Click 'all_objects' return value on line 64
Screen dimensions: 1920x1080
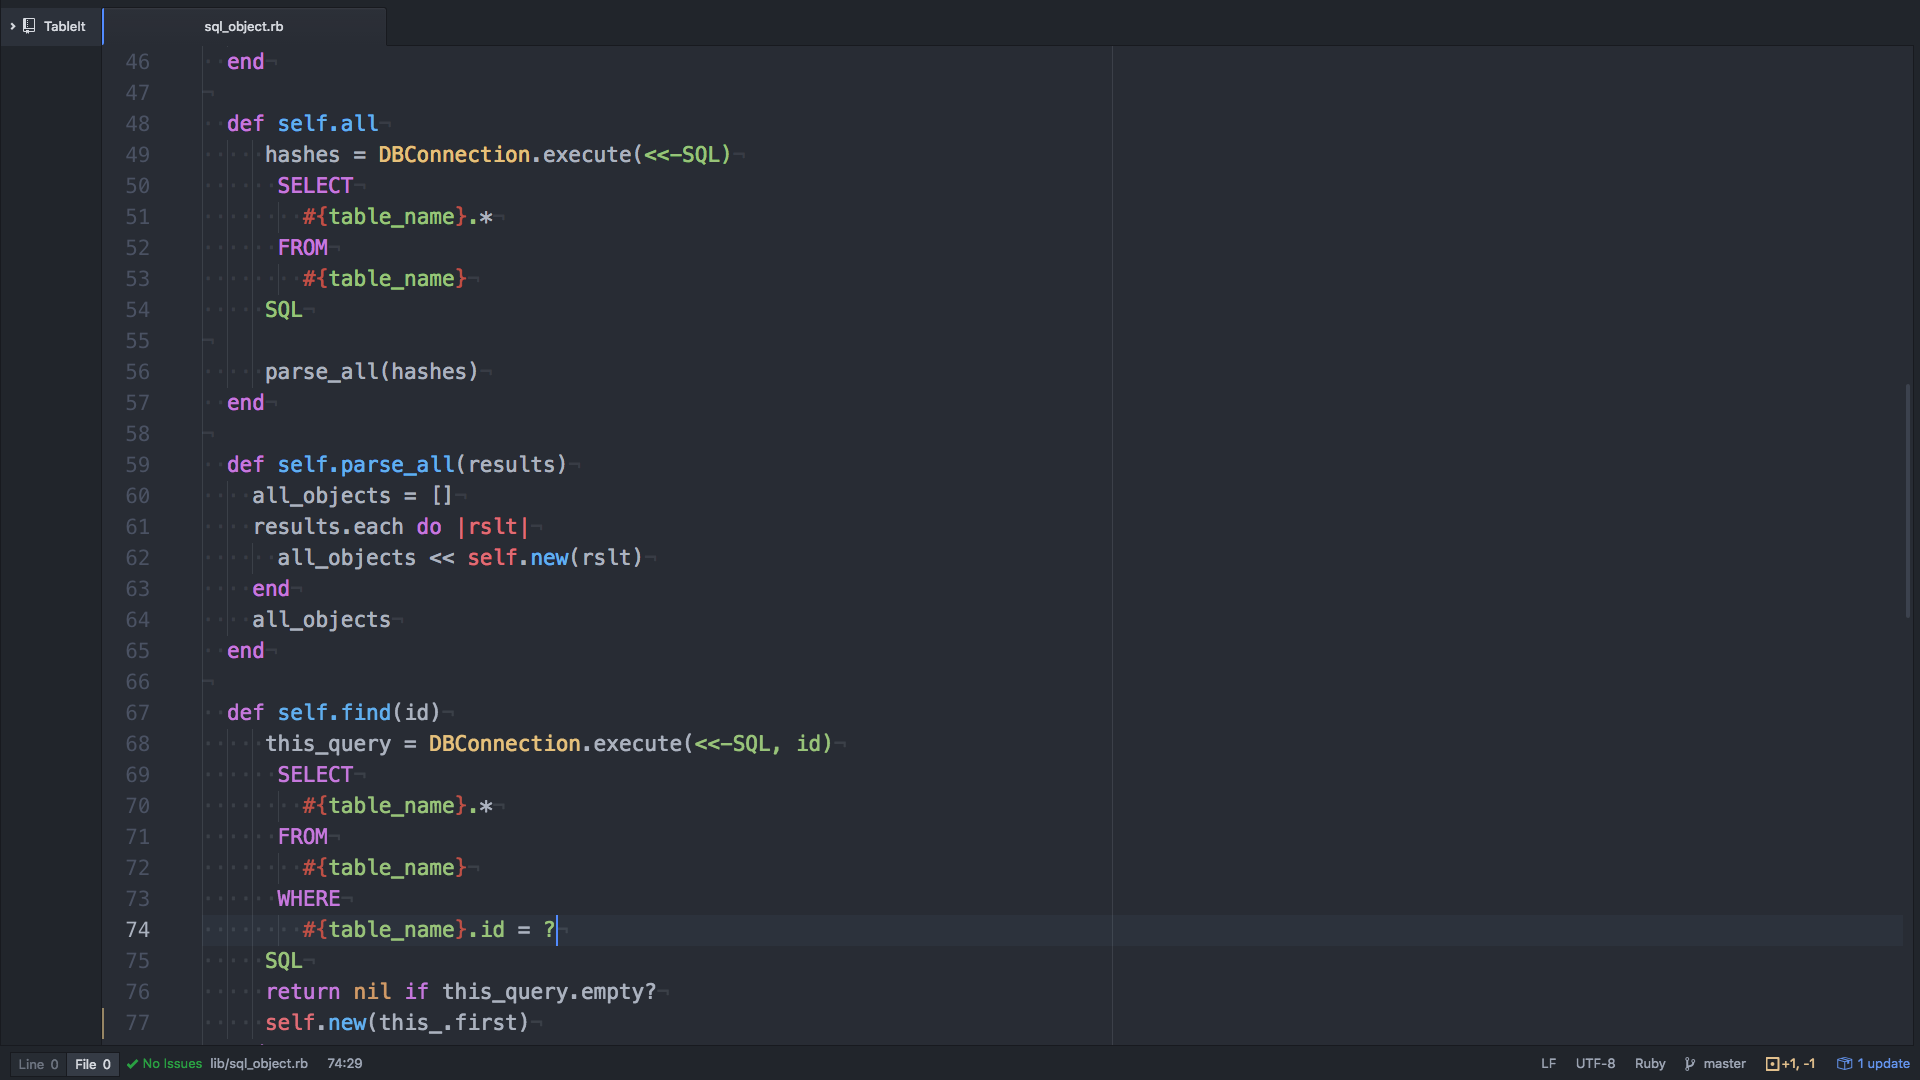pyautogui.click(x=321, y=620)
